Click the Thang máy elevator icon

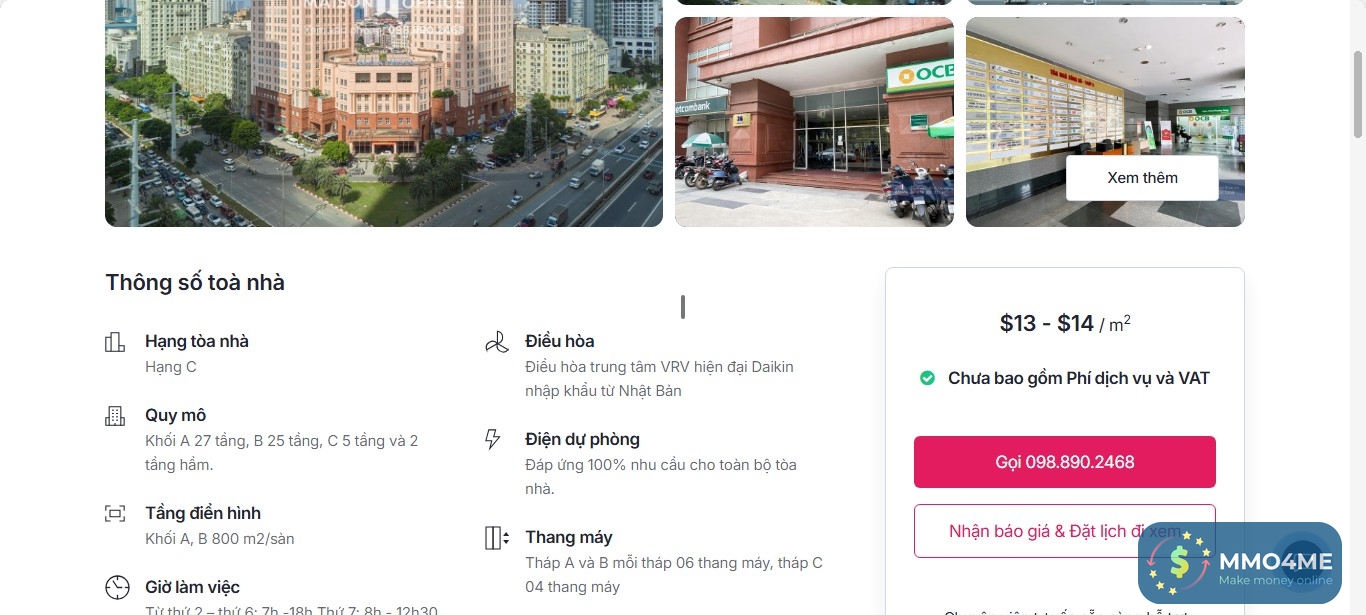pos(497,538)
